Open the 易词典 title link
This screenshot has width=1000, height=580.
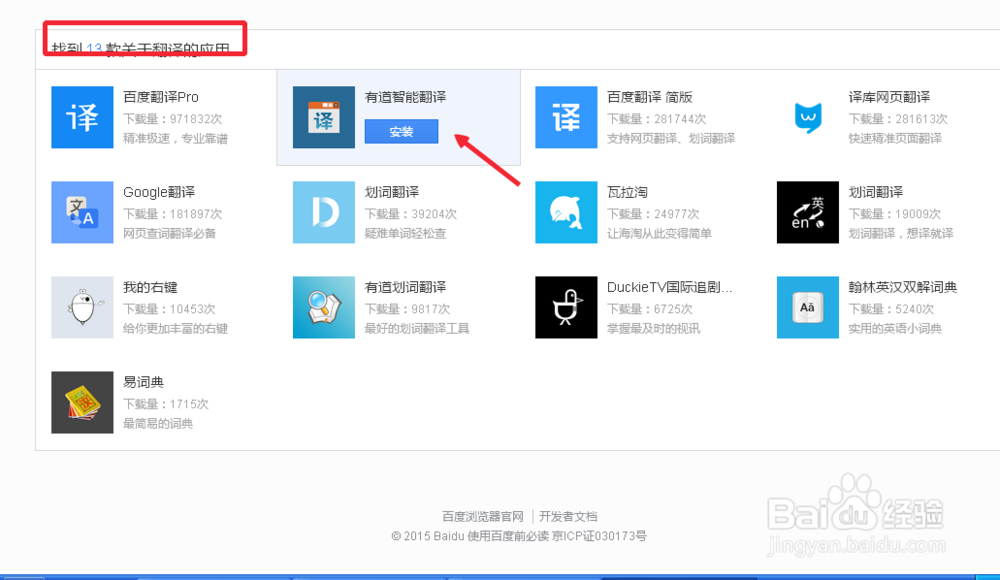point(143,382)
